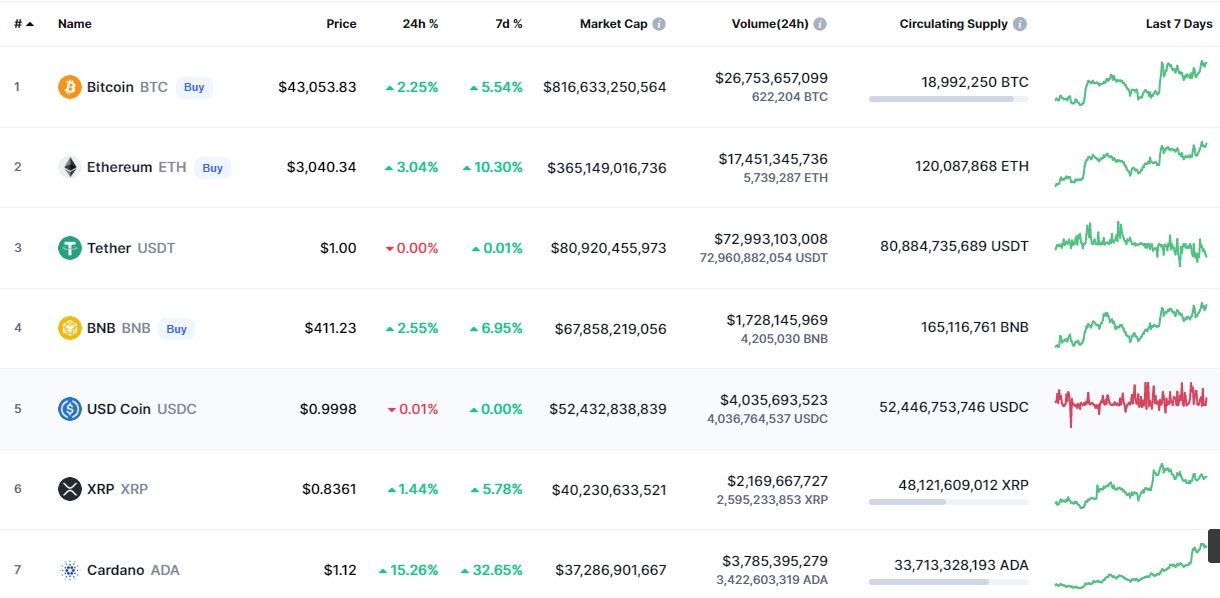Sort the table by 7d % column

click(x=508, y=24)
